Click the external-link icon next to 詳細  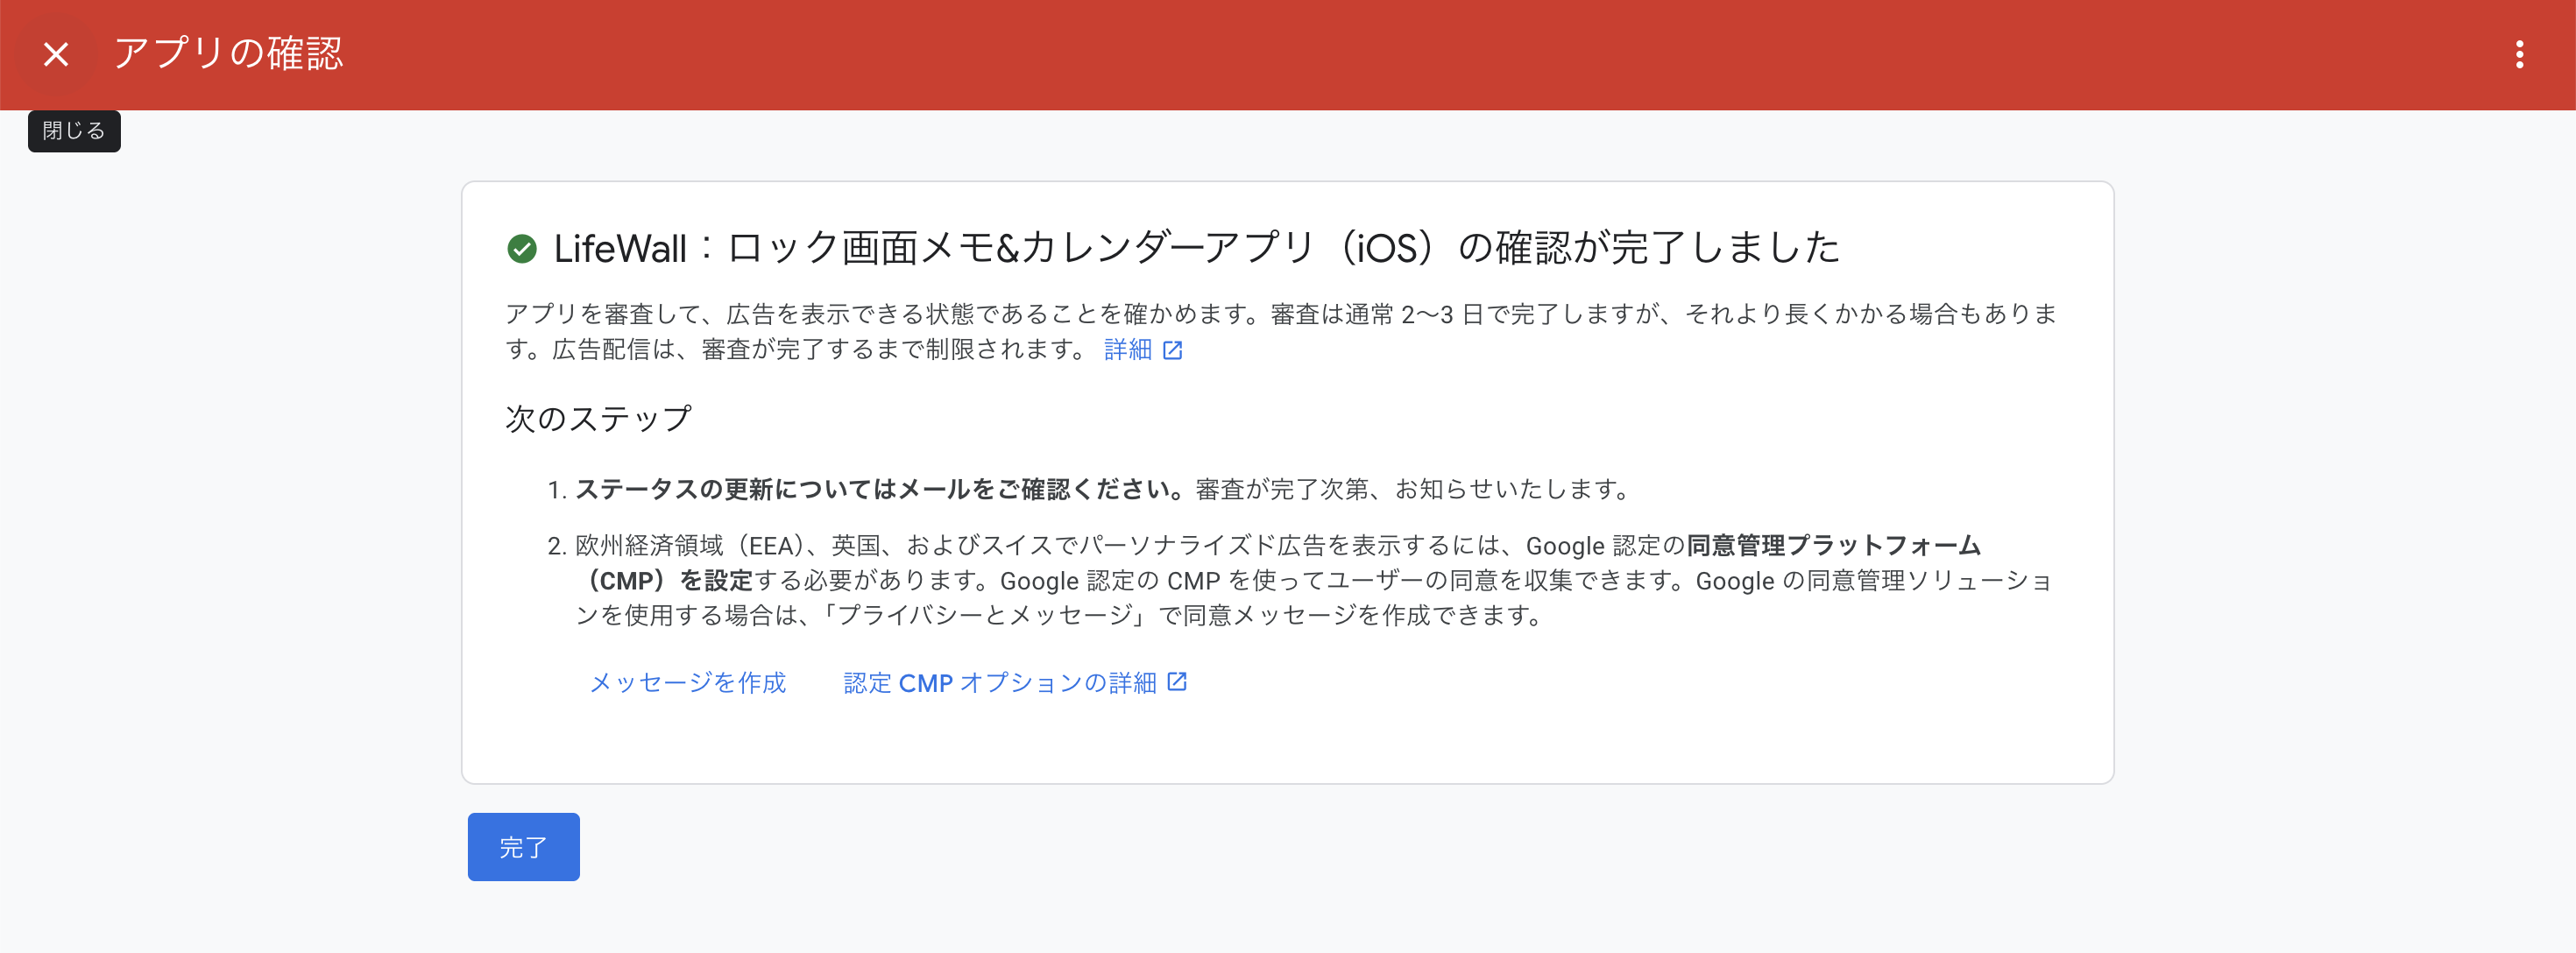click(1173, 350)
